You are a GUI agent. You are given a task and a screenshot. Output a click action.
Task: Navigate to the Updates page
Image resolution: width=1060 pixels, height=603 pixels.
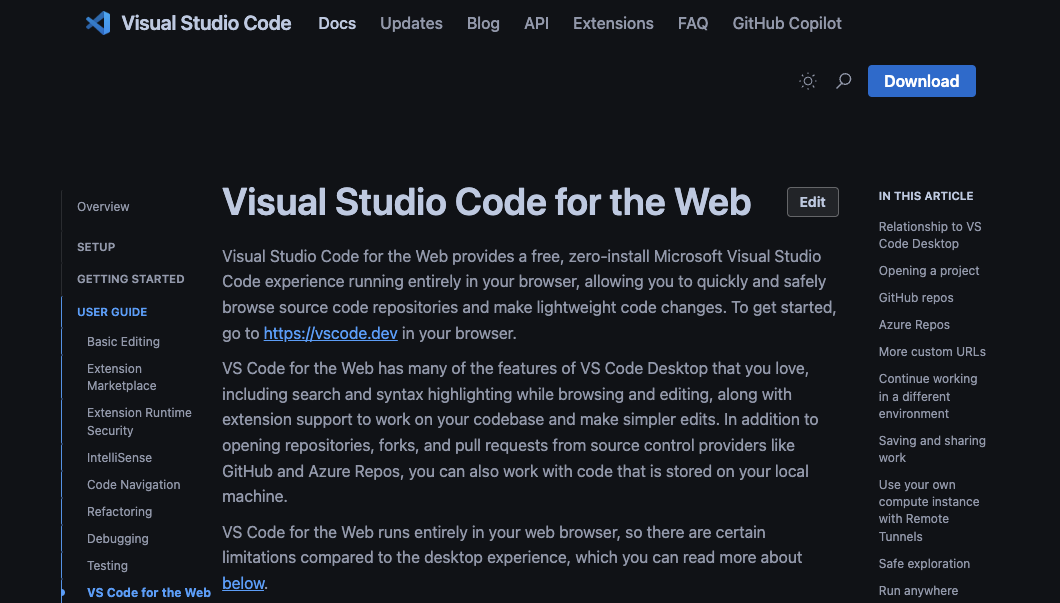point(411,23)
